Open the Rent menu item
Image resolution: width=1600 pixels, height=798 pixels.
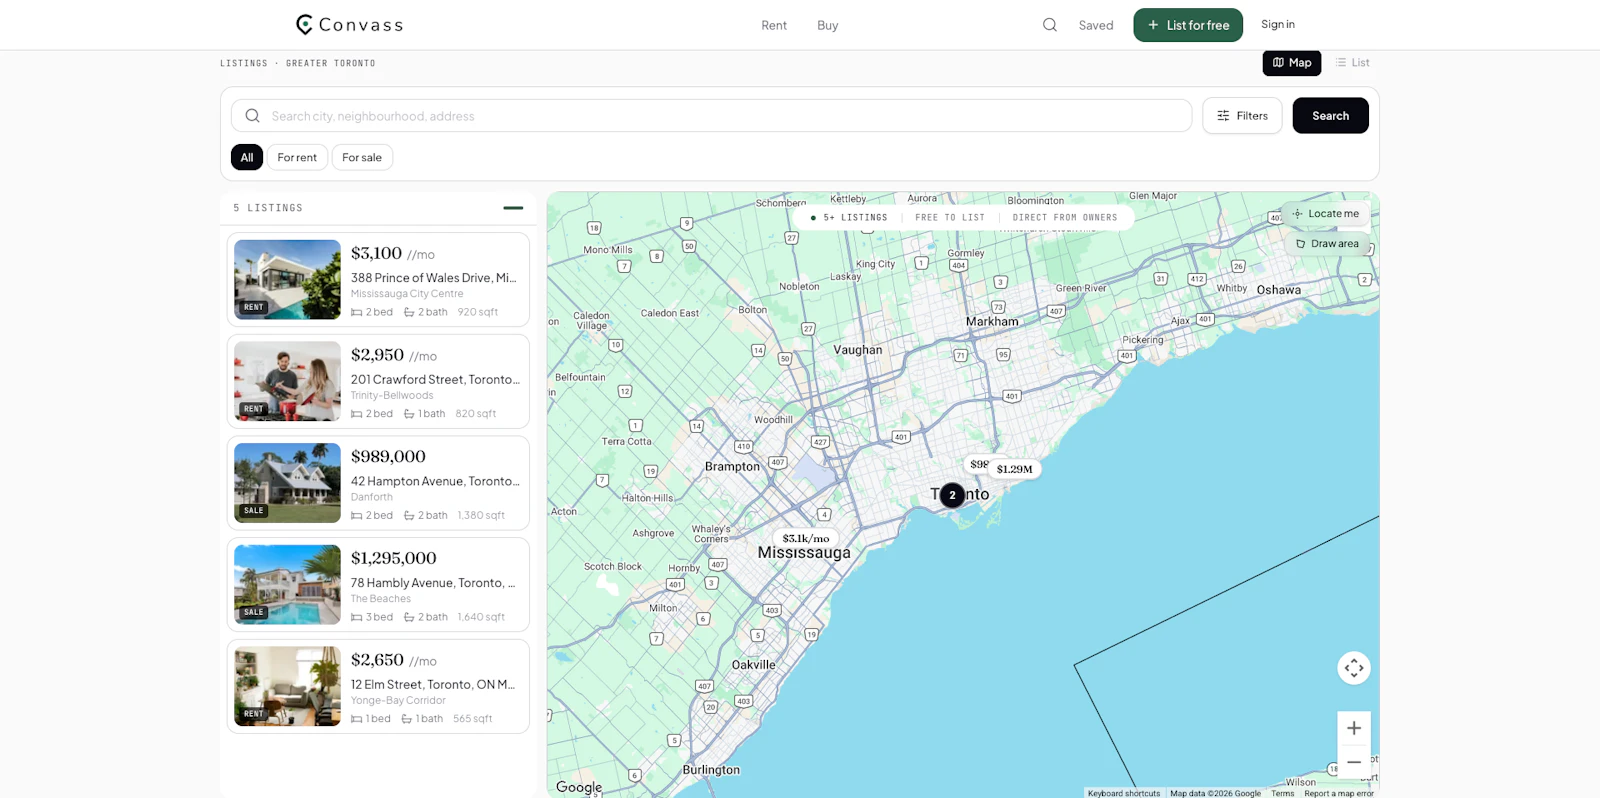point(774,25)
